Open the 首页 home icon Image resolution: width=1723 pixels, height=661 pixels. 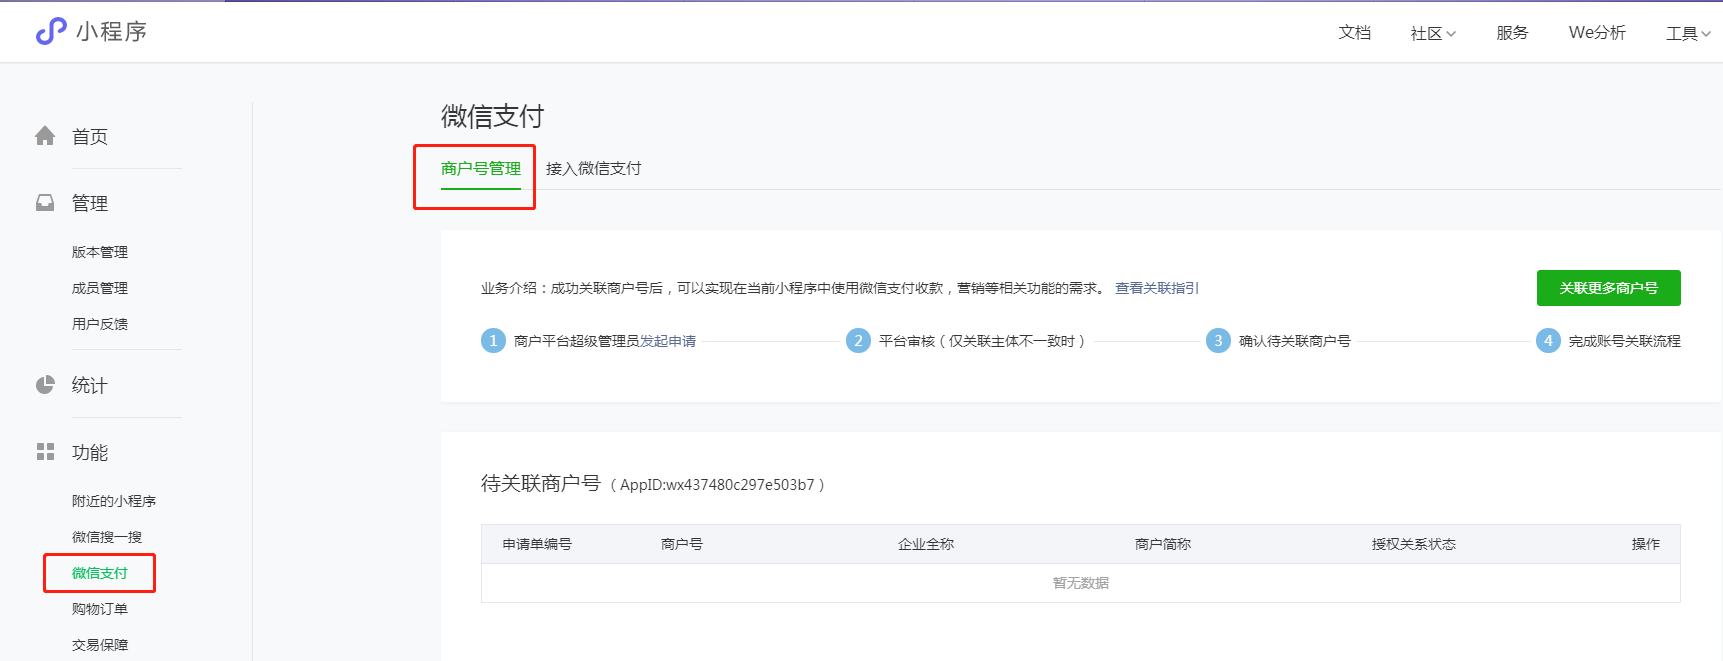coord(45,136)
